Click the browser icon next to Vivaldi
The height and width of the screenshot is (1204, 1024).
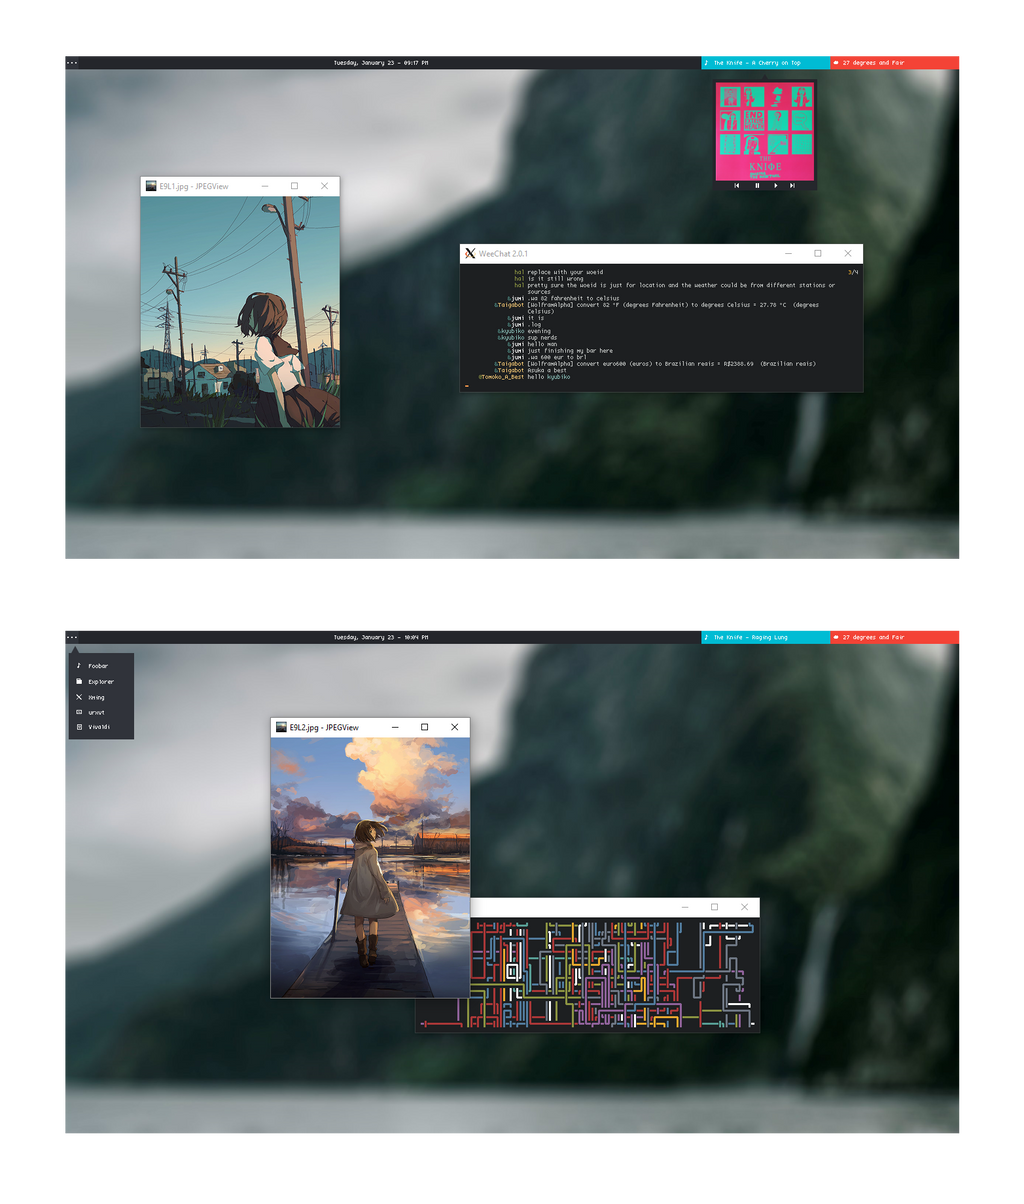tap(79, 727)
